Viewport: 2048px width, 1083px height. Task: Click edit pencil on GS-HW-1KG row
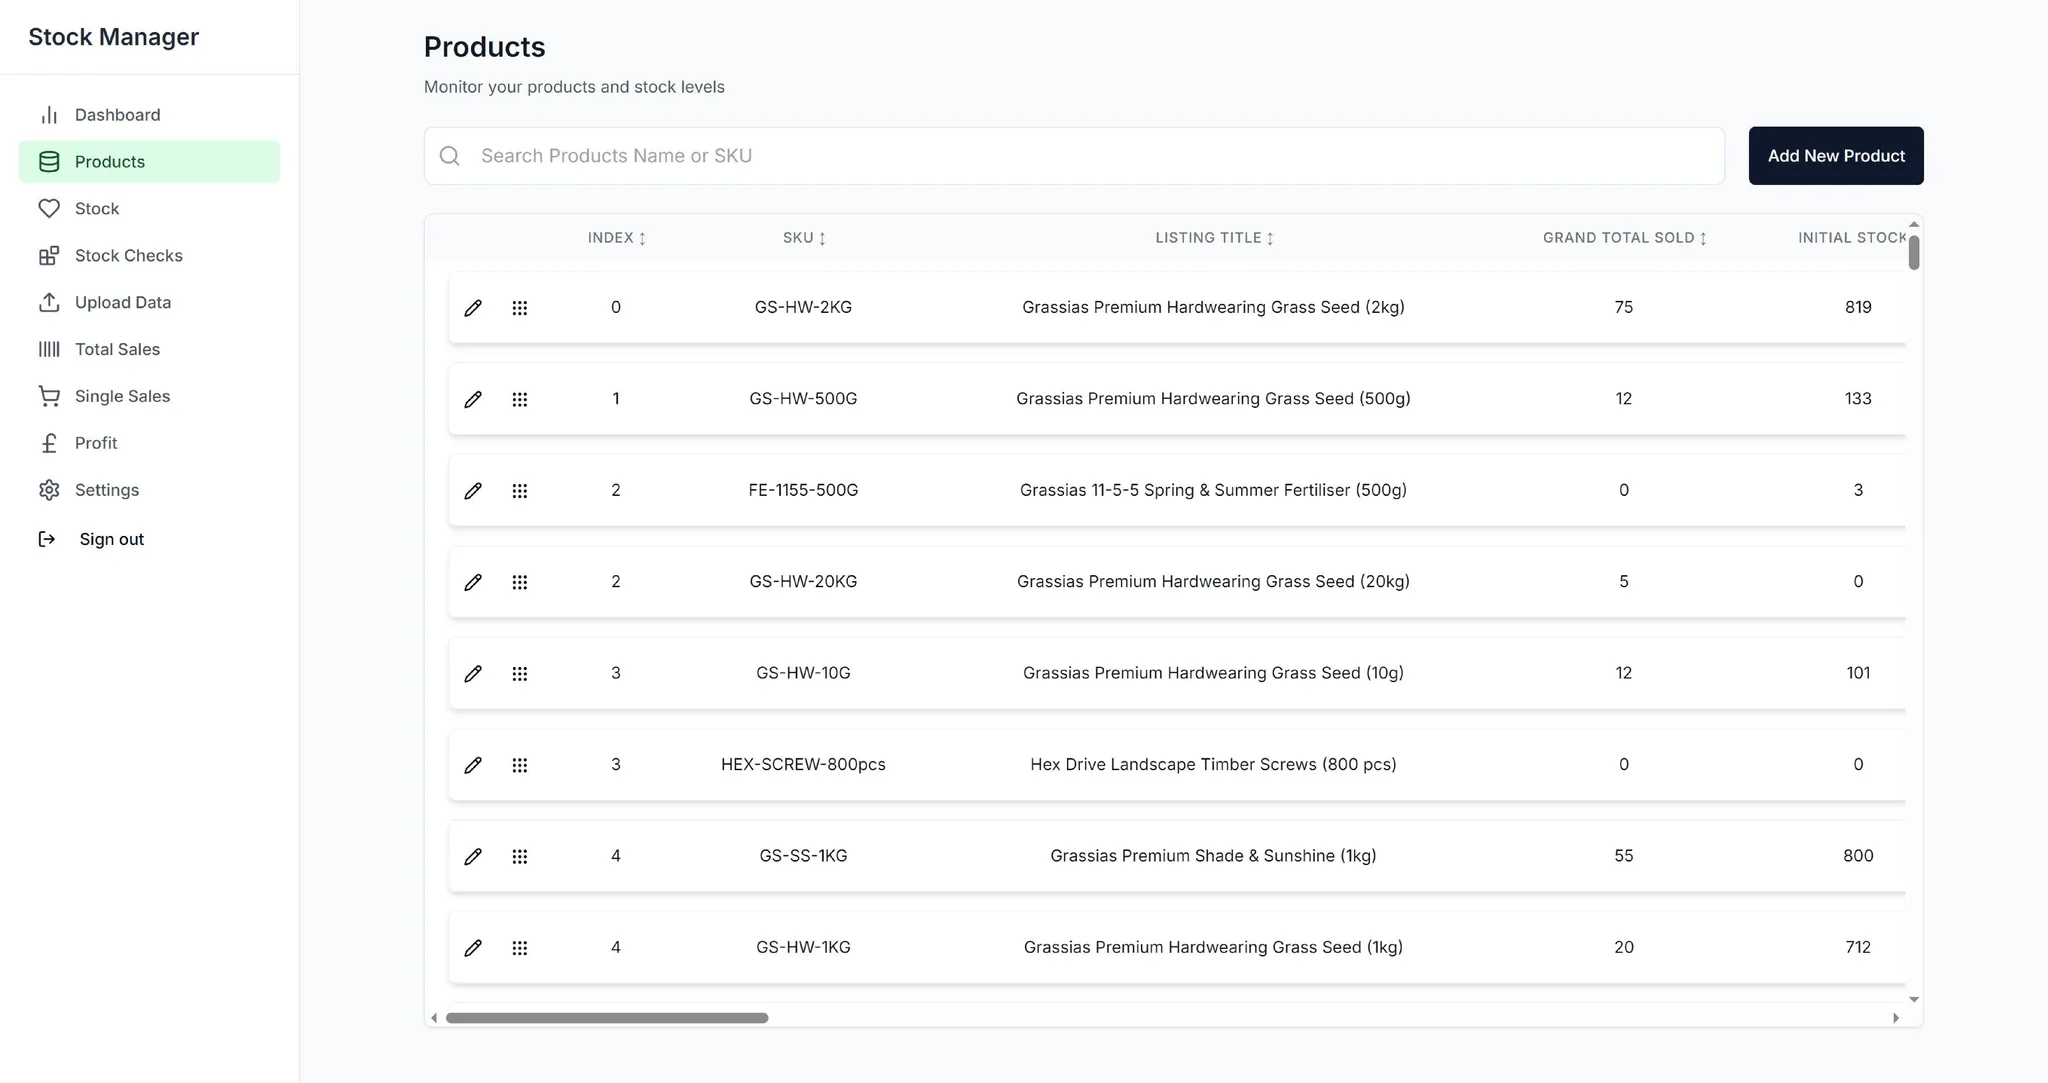473,948
